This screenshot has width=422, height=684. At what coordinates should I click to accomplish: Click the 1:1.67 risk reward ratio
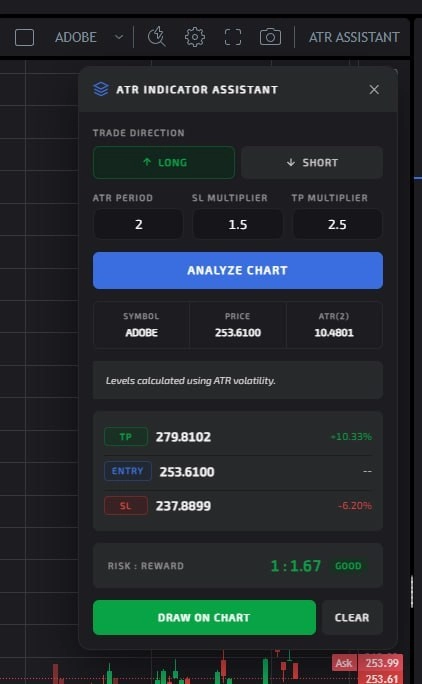[296, 566]
